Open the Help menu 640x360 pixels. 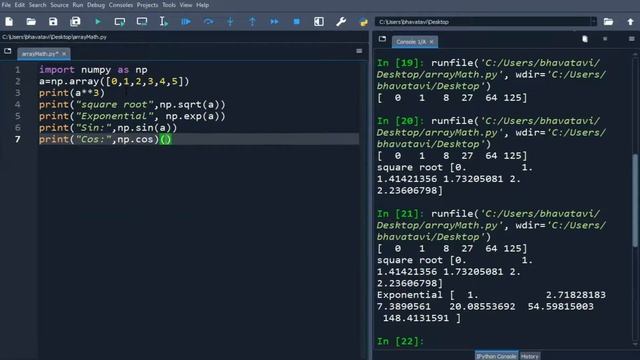(202, 5)
